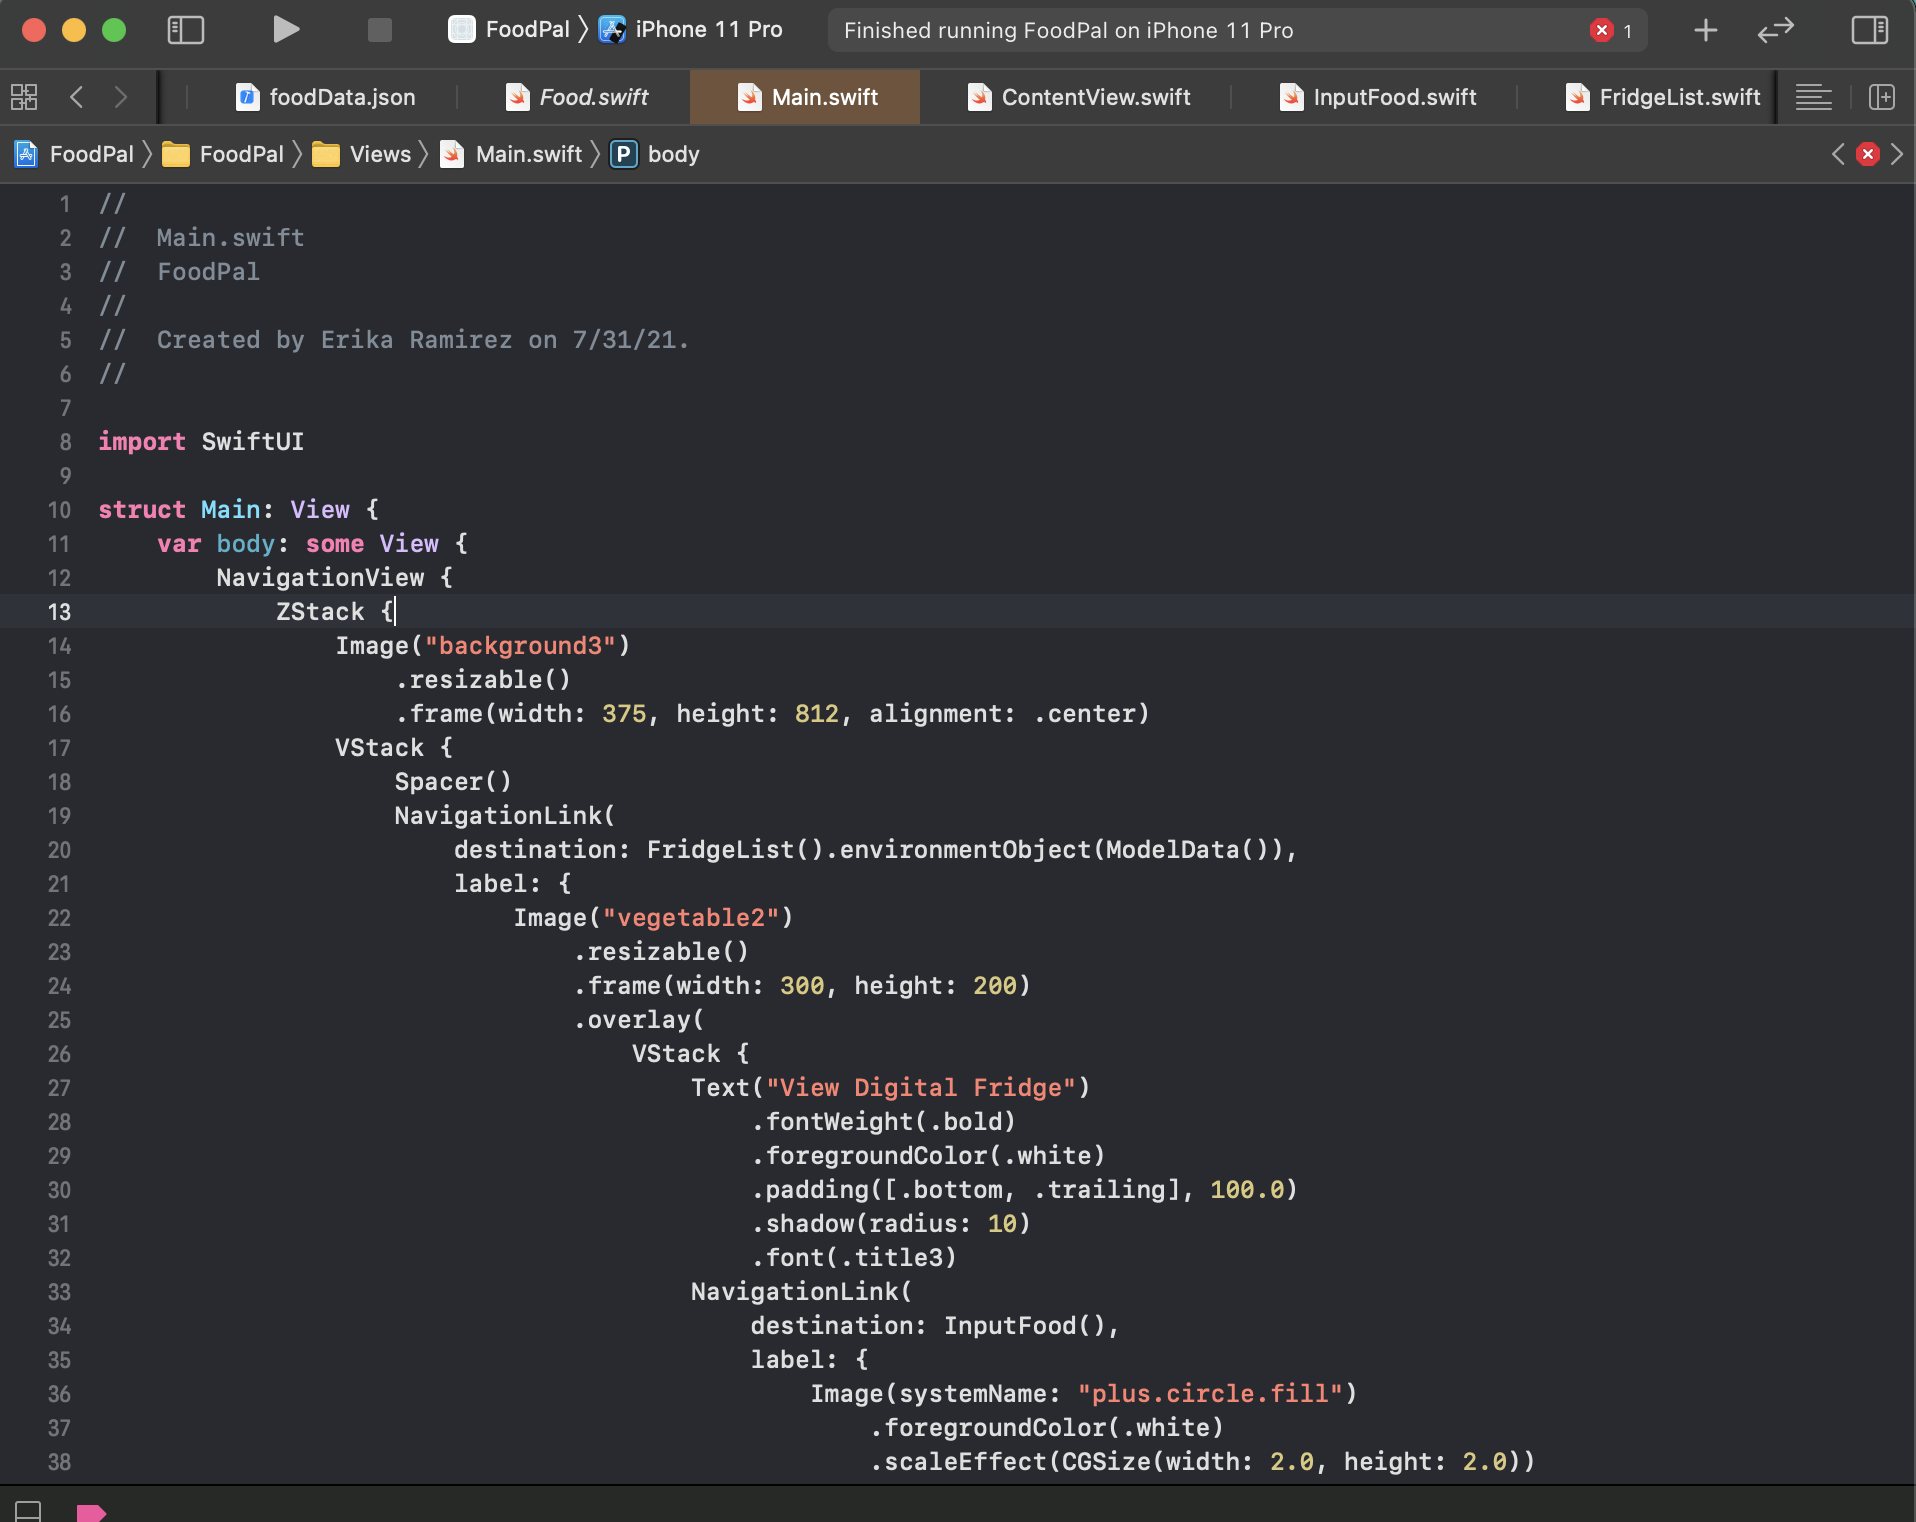
Task: Stop the running build
Action: [x=380, y=30]
